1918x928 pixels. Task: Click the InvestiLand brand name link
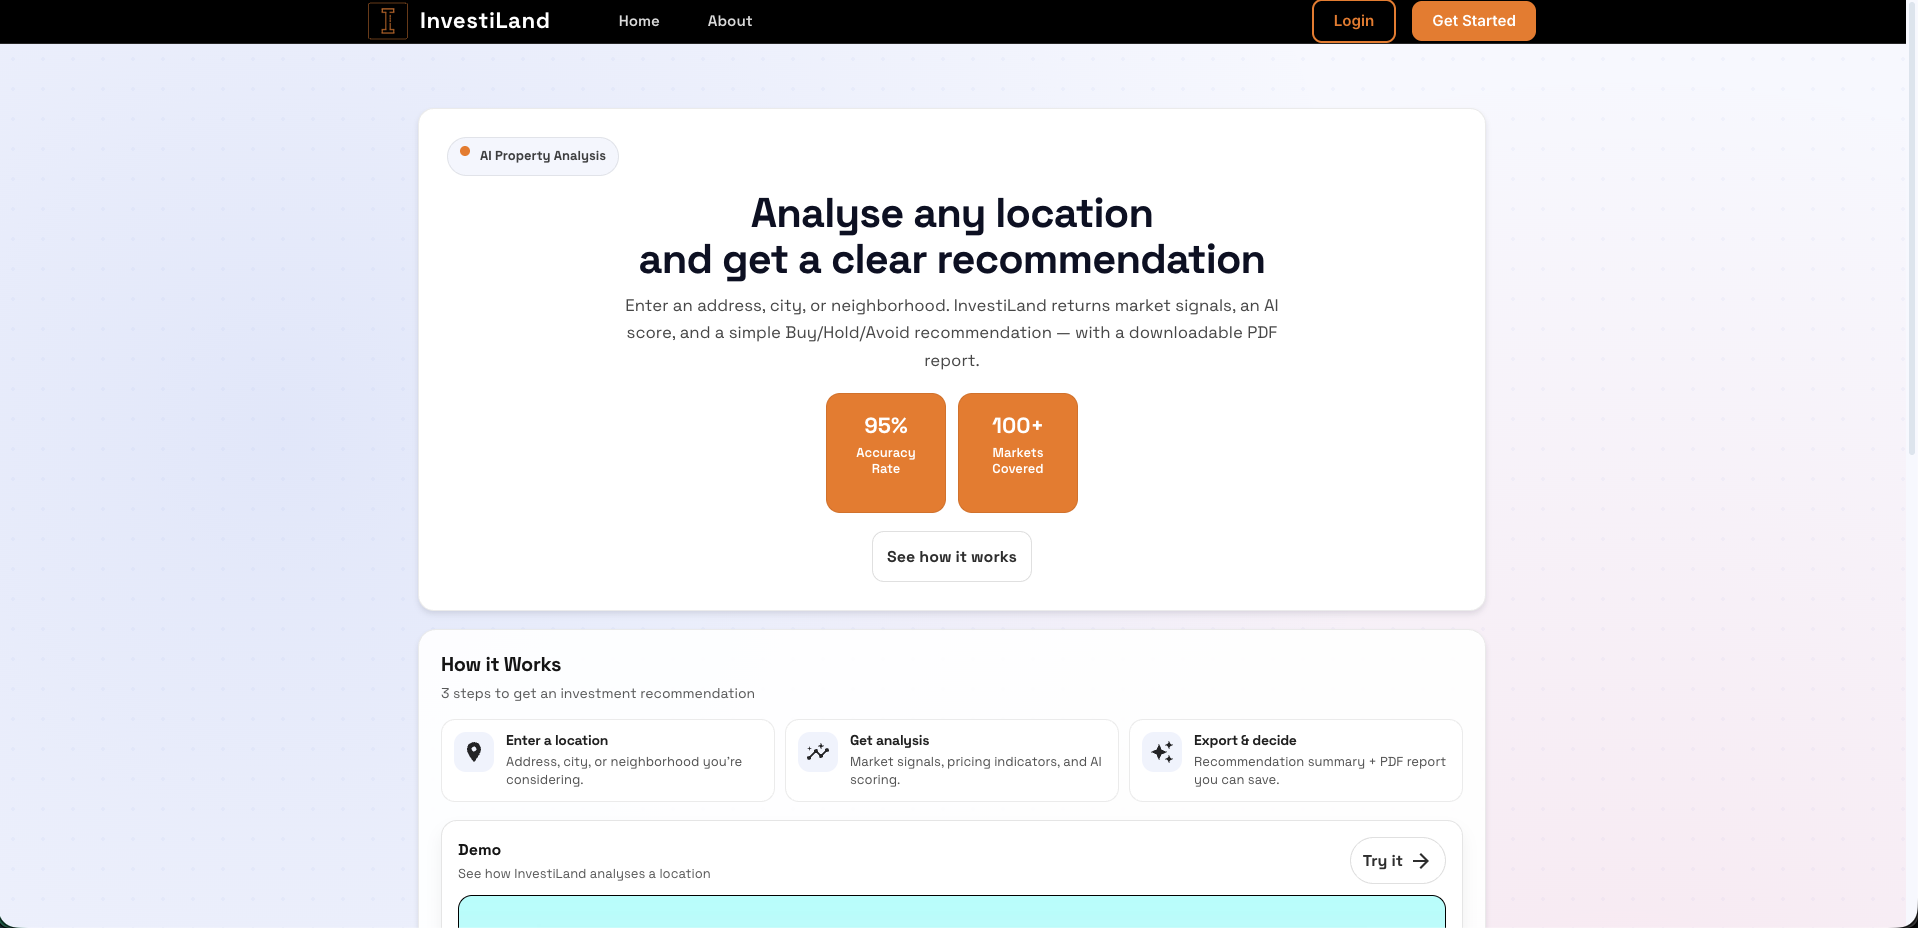[x=485, y=21]
